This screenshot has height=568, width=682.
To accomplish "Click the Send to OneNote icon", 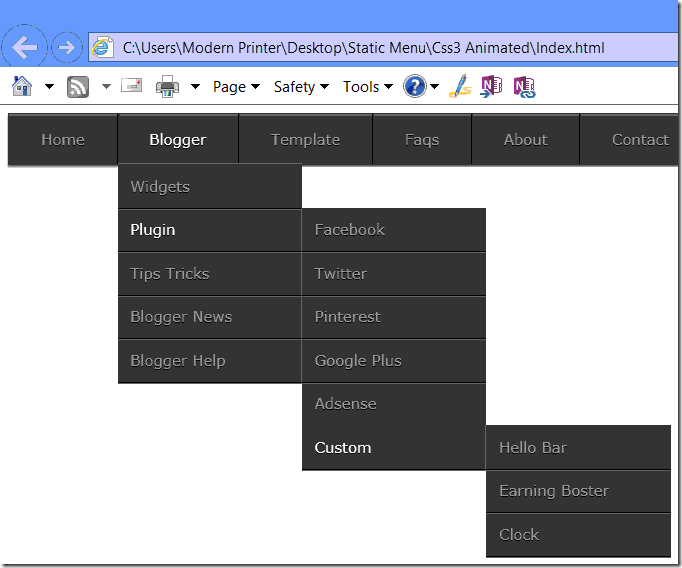I will click(491, 86).
